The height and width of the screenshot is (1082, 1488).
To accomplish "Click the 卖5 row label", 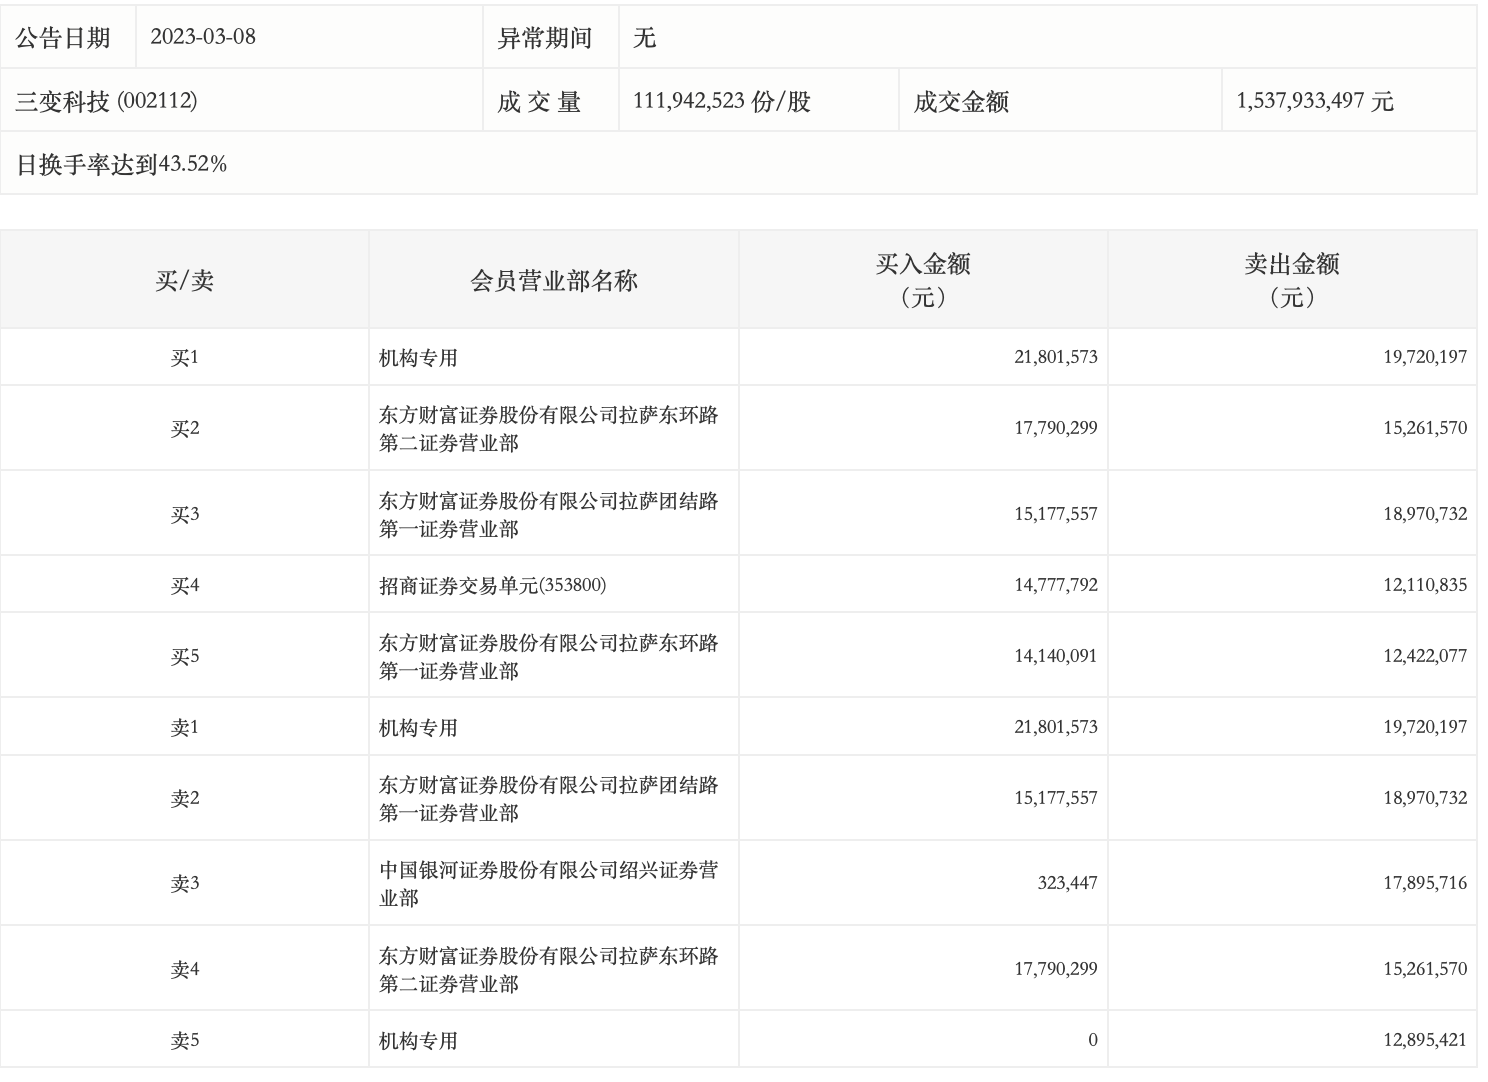I will [184, 1040].
